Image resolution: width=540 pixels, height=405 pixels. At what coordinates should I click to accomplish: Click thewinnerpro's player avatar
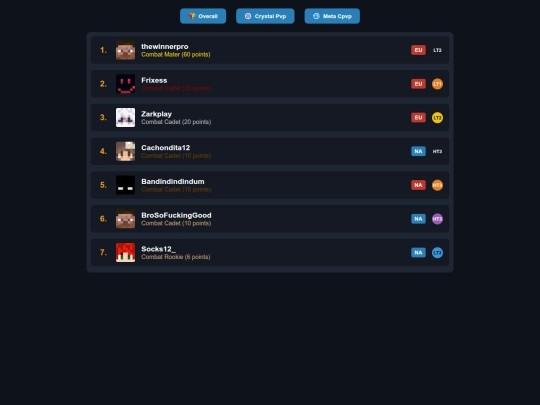(x=125, y=50)
